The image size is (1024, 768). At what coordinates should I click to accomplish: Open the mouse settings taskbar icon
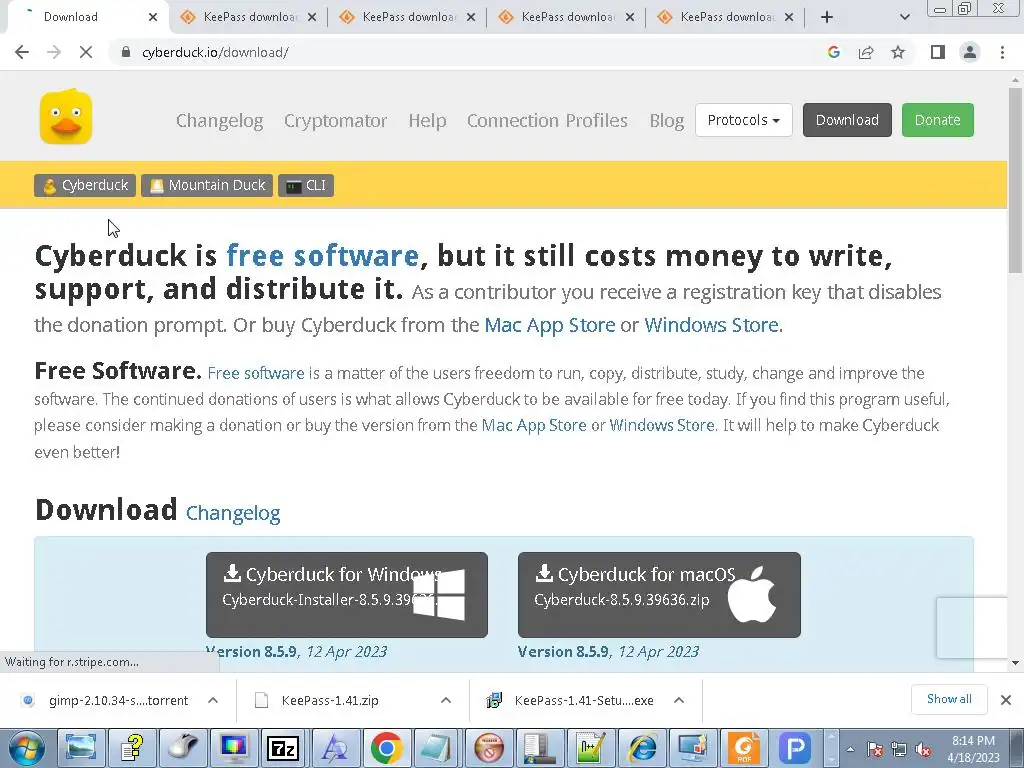(182, 748)
